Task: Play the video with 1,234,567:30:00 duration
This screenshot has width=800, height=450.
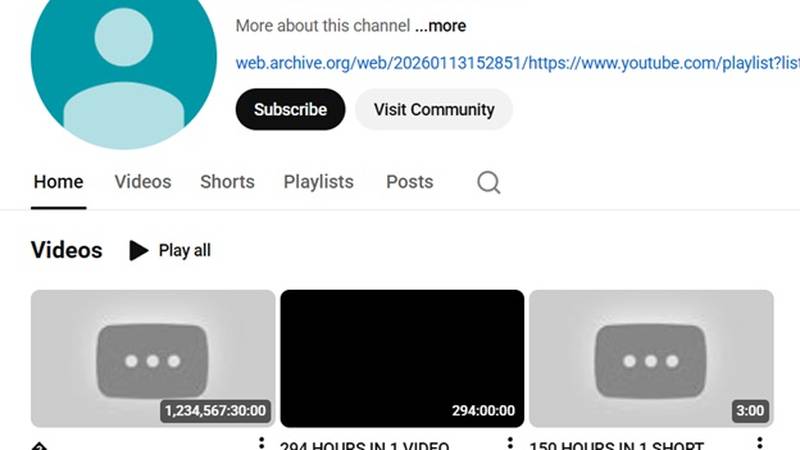Action: coord(152,358)
